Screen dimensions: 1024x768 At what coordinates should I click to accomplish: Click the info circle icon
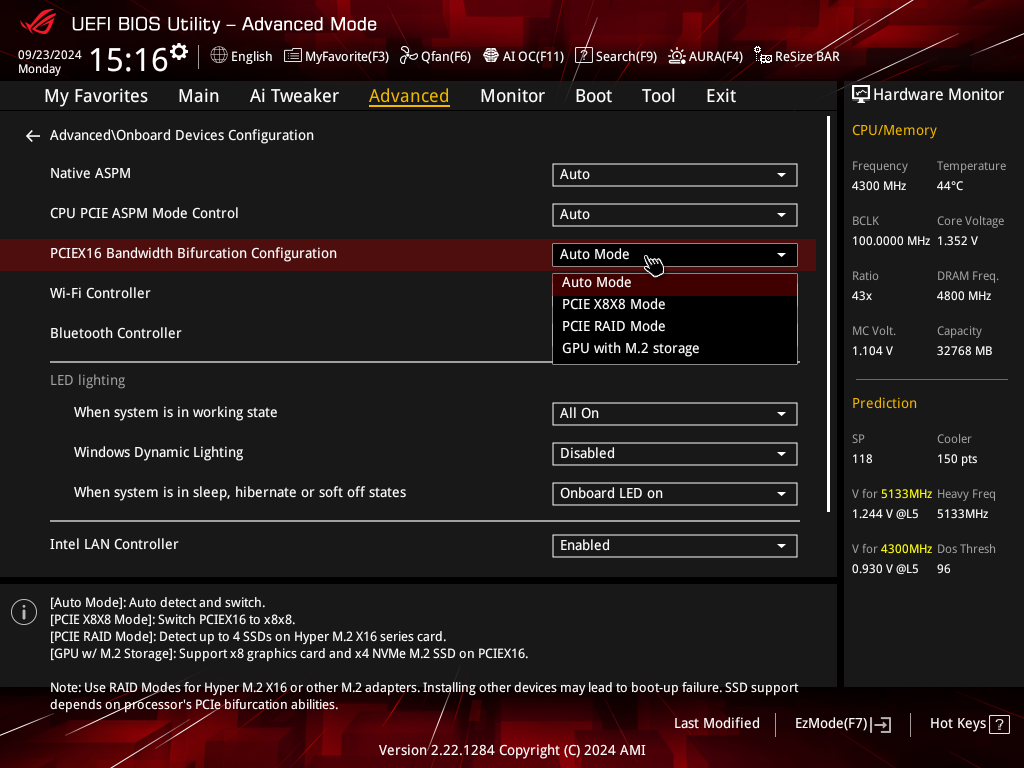click(24, 612)
